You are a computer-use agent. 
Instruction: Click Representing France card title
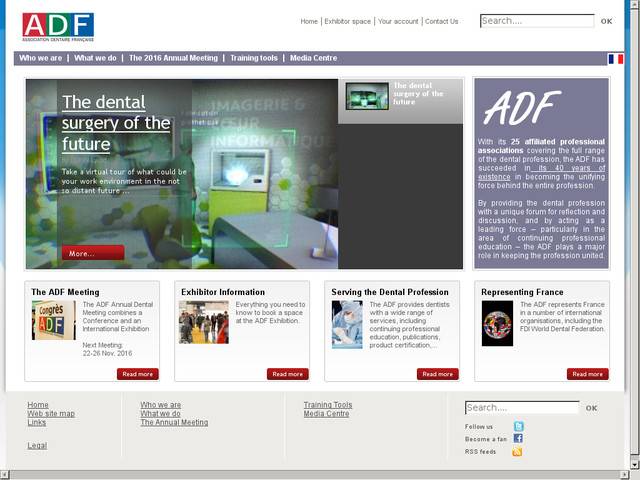point(522,292)
